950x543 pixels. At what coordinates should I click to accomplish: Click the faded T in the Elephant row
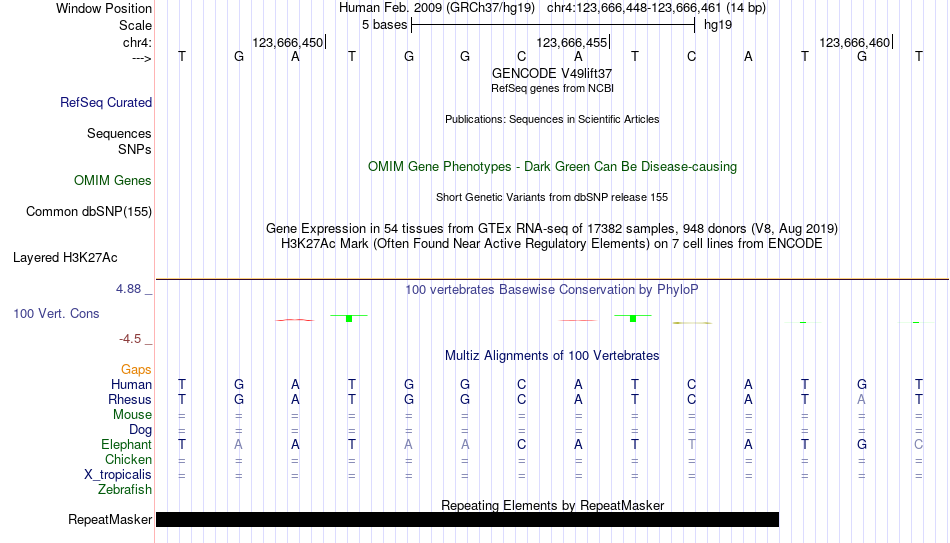(691, 445)
